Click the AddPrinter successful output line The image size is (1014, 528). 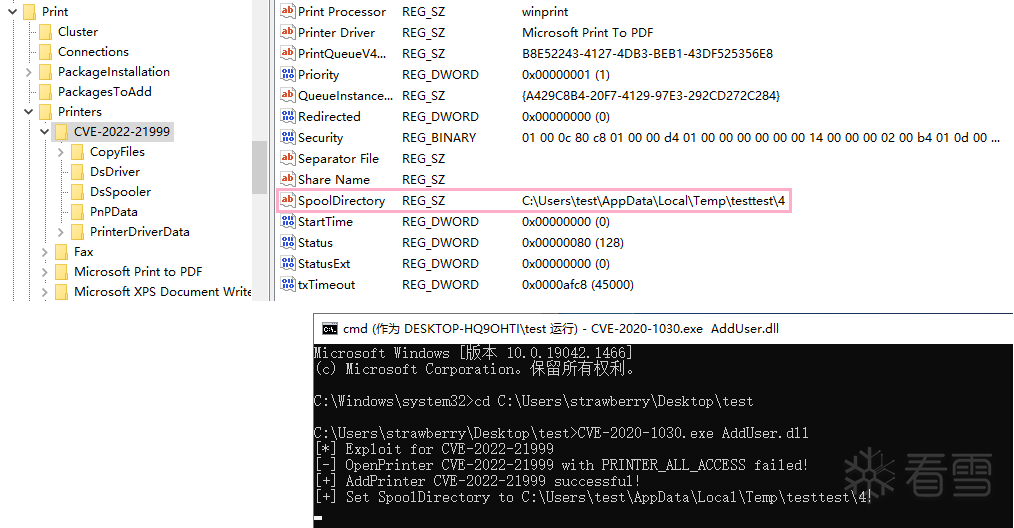pyautogui.click(x=477, y=481)
